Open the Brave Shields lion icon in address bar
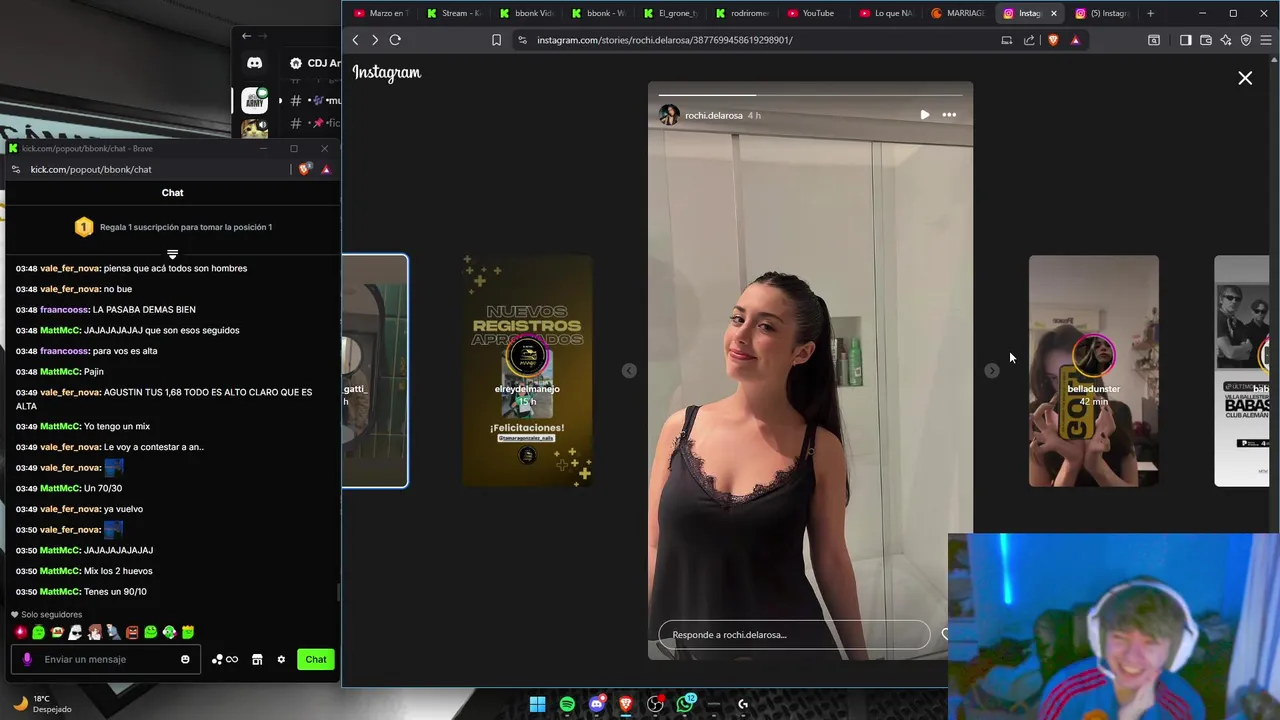The width and height of the screenshot is (1280, 720). click(x=1053, y=40)
